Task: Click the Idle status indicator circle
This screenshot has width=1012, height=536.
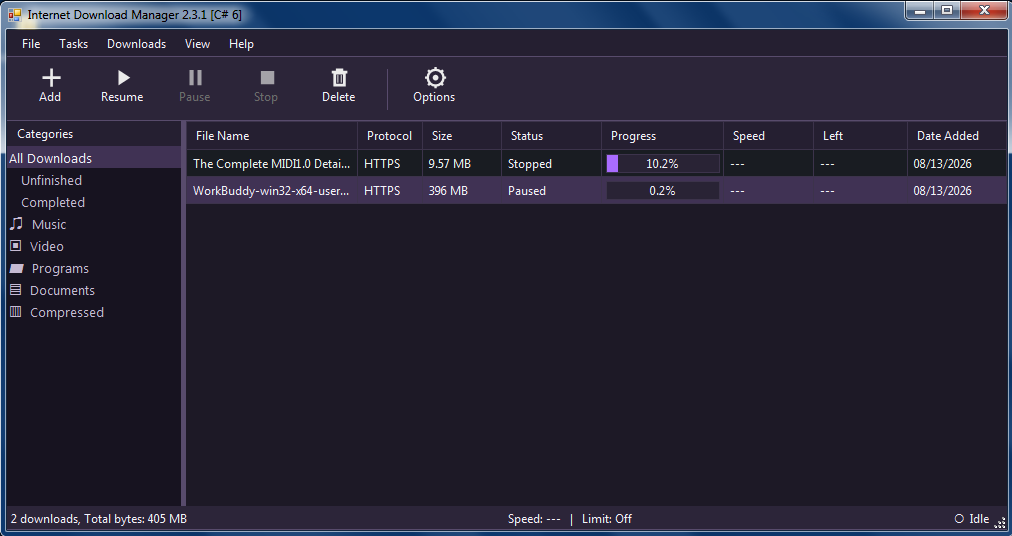Action: [x=959, y=519]
